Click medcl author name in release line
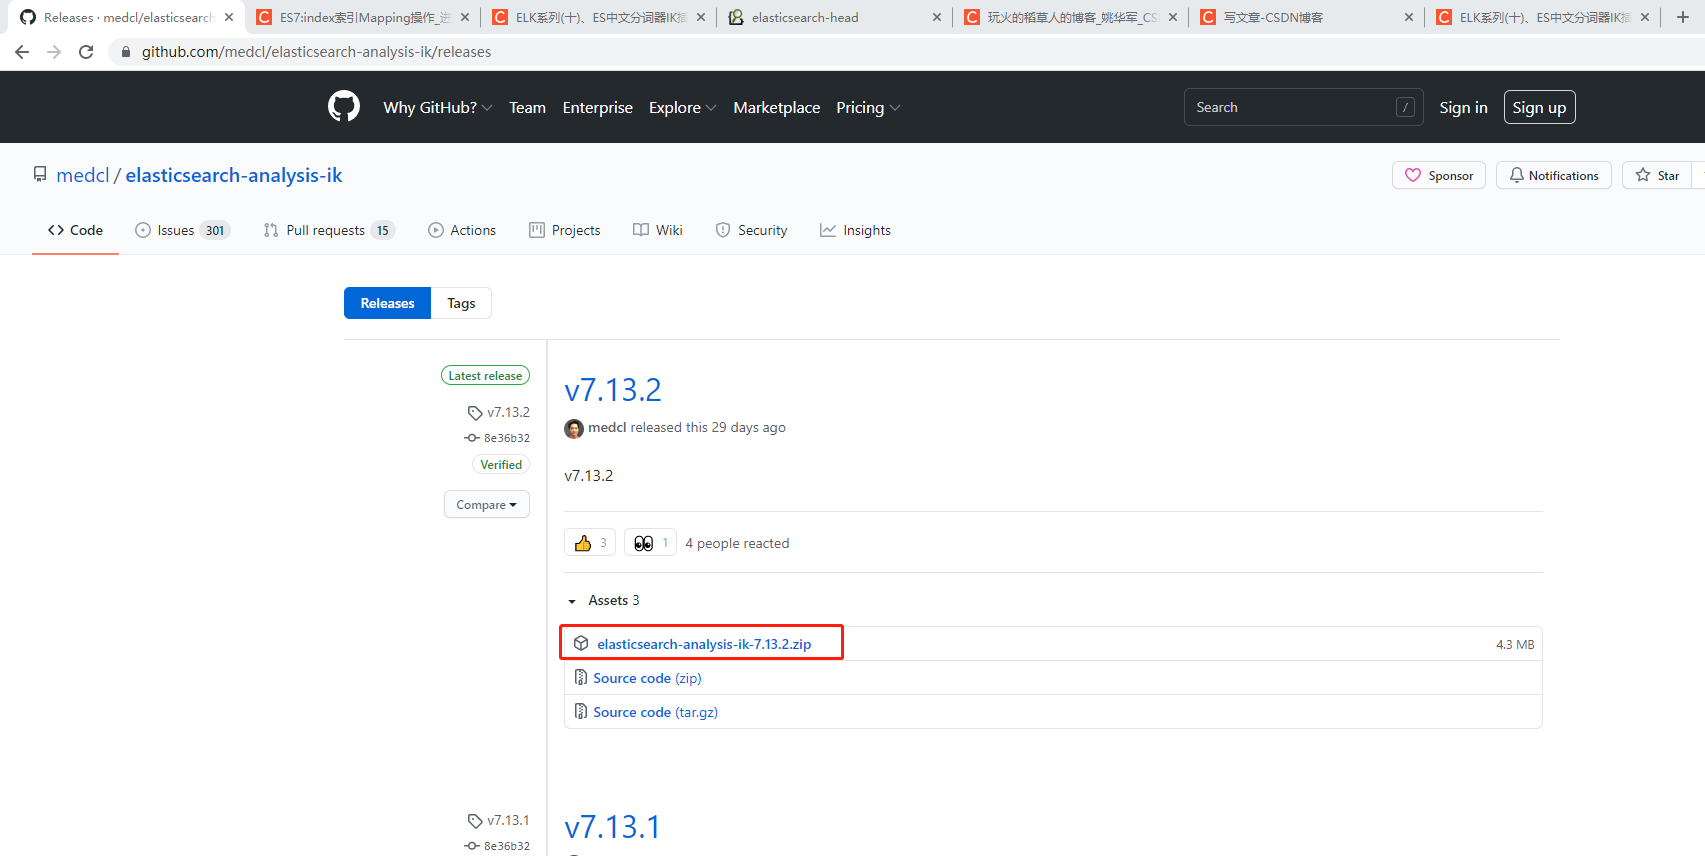This screenshot has height=856, width=1705. click(607, 427)
